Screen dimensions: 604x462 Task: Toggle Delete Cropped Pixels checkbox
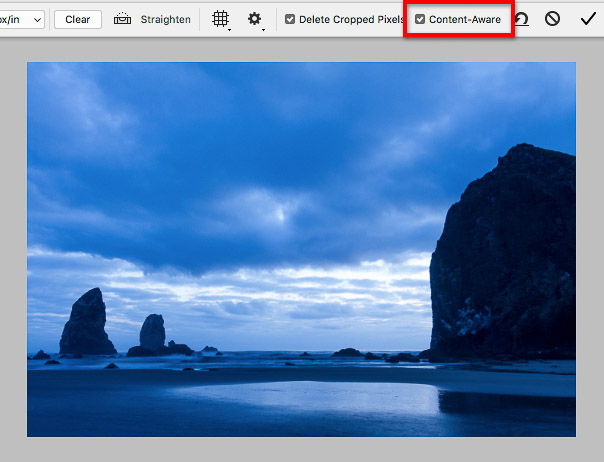pos(290,19)
